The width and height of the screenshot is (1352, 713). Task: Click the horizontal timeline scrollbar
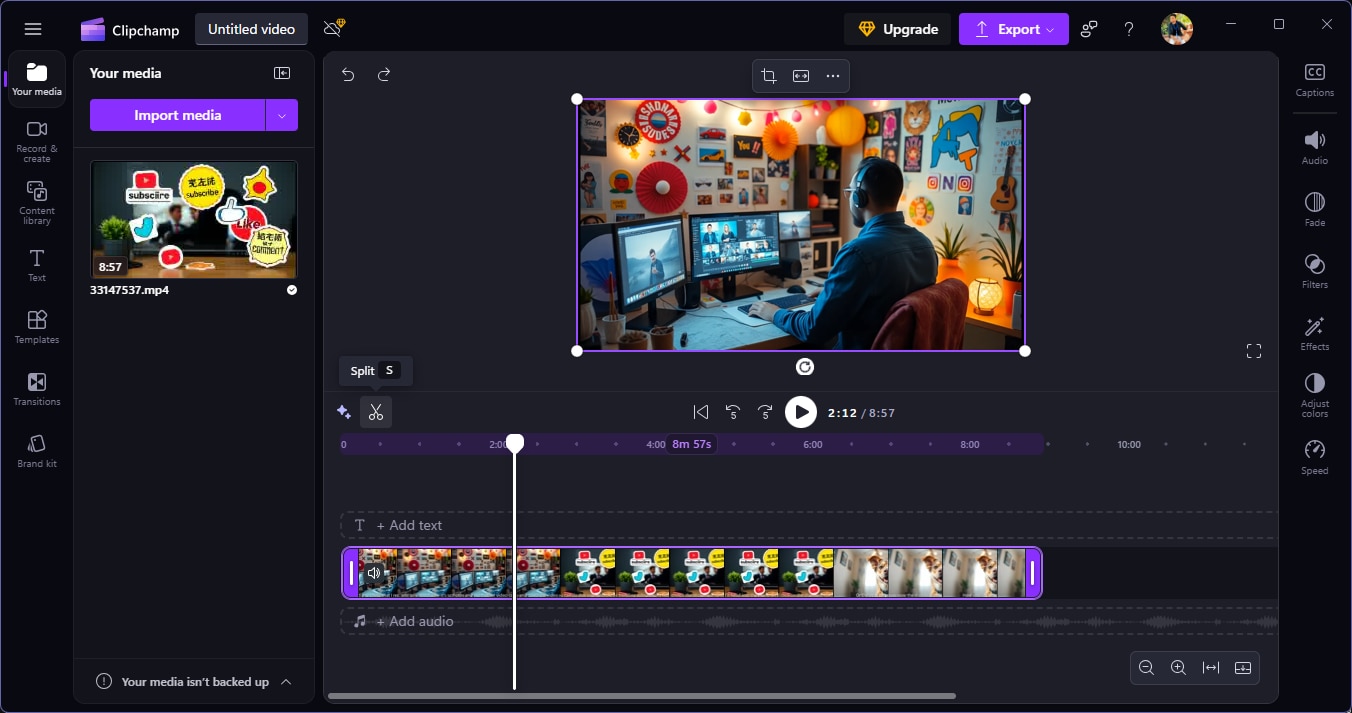[x=642, y=696]
